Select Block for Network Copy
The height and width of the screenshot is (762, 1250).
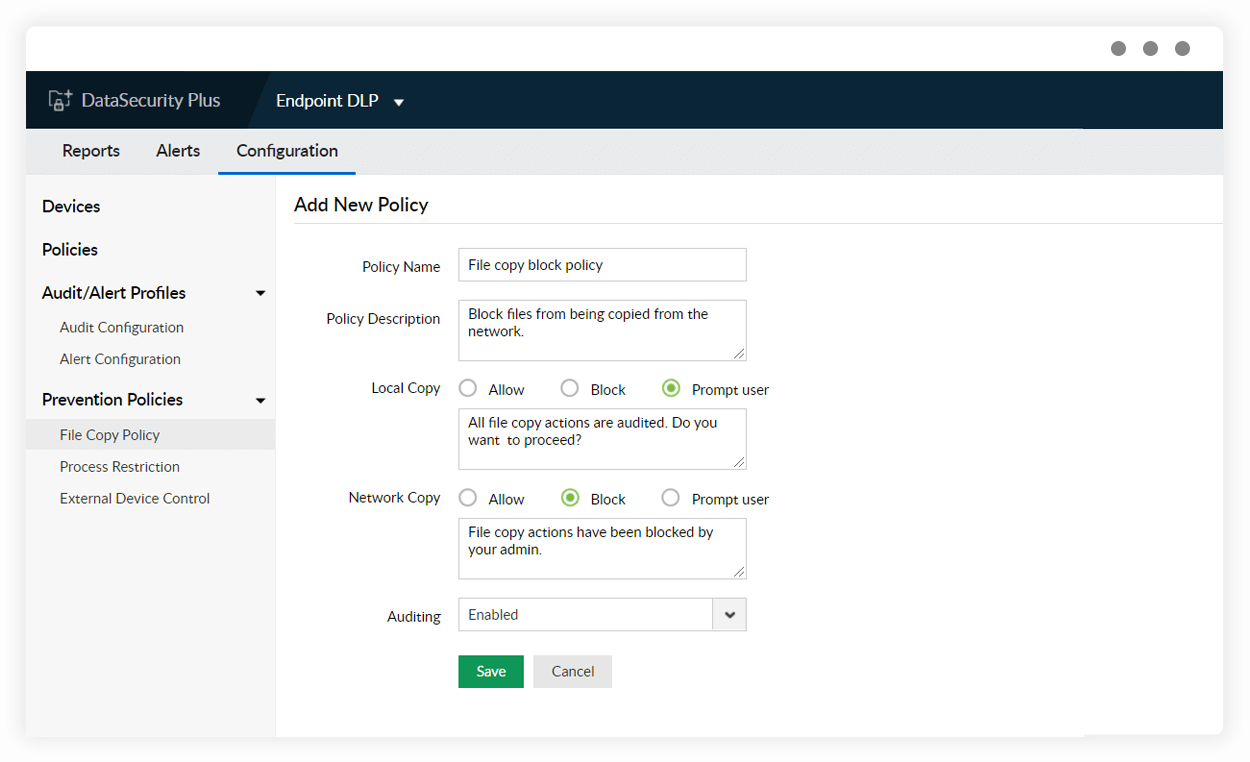tap(569, 498)
